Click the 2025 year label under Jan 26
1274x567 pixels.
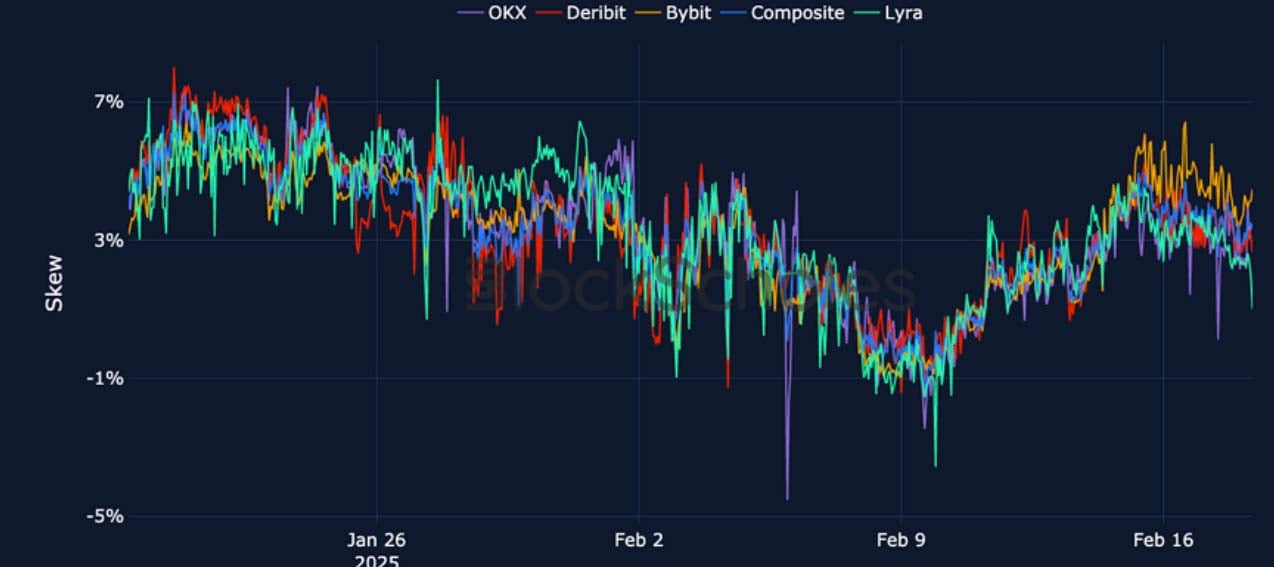(376, 560)
